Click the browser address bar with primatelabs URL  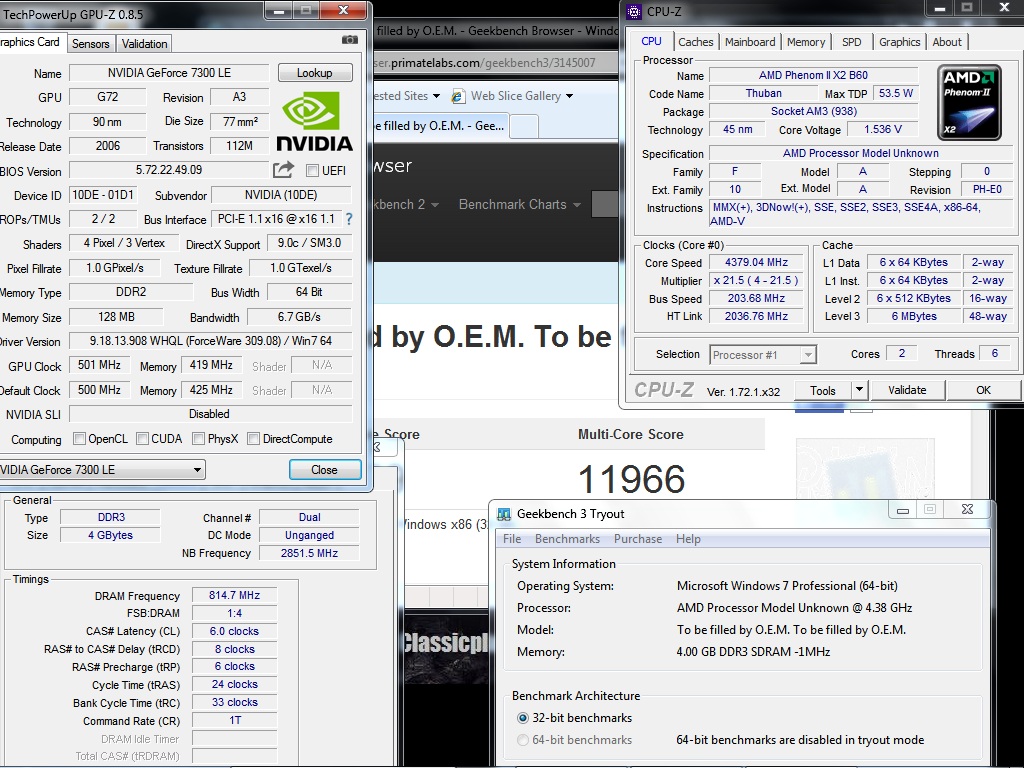tap(494, 63)
